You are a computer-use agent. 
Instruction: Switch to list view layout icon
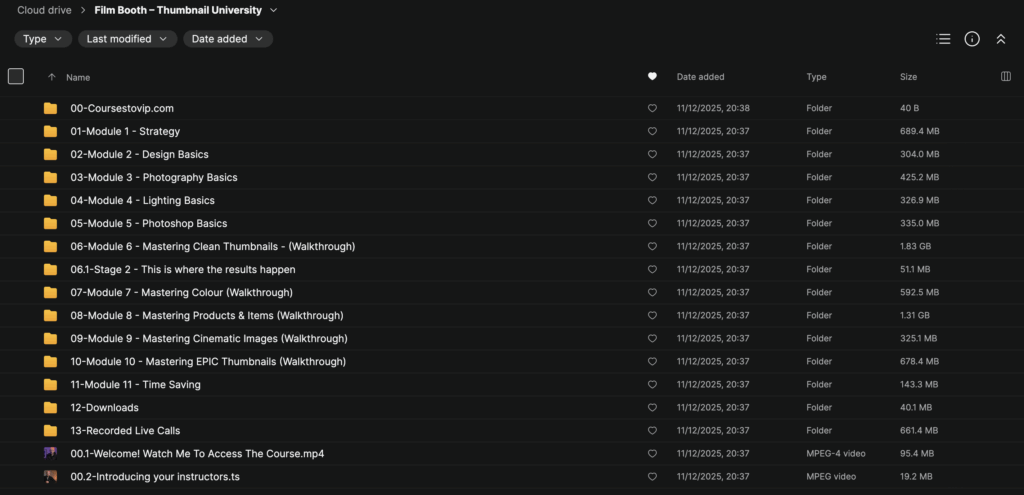coord(943,39)
